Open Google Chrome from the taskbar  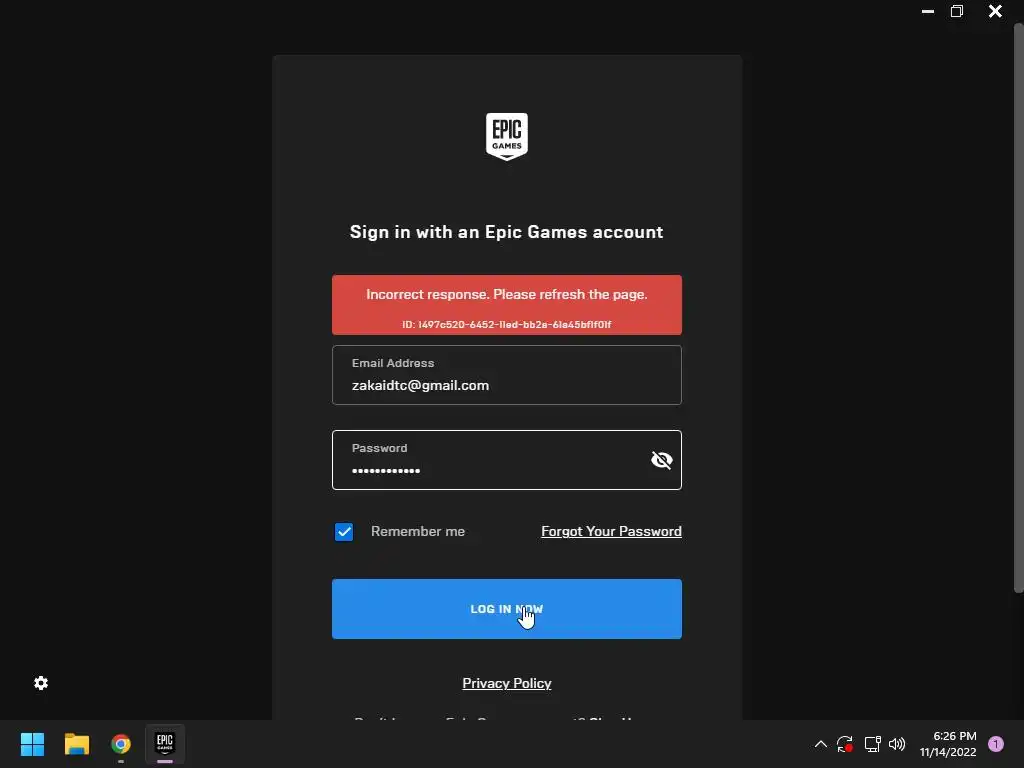click(x=121, y=744)
